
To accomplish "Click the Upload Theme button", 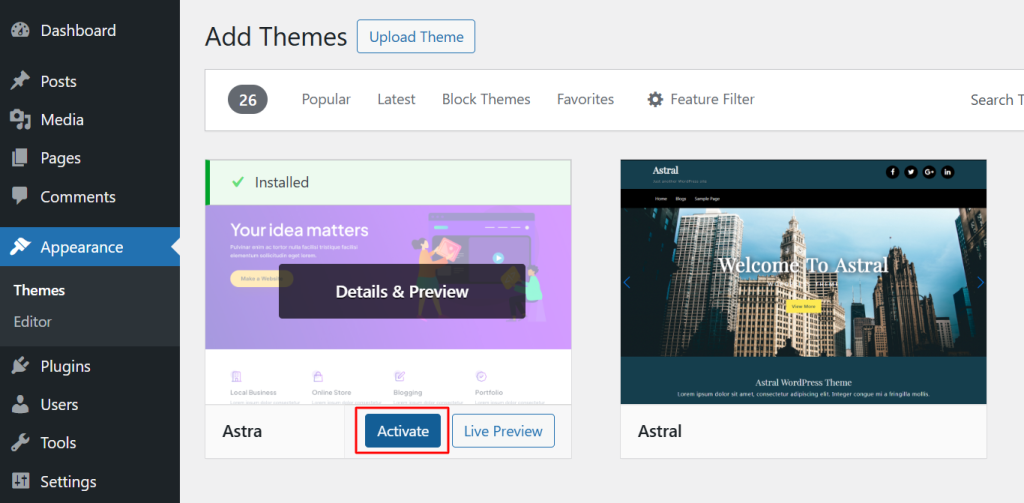I will pos(416,37).
